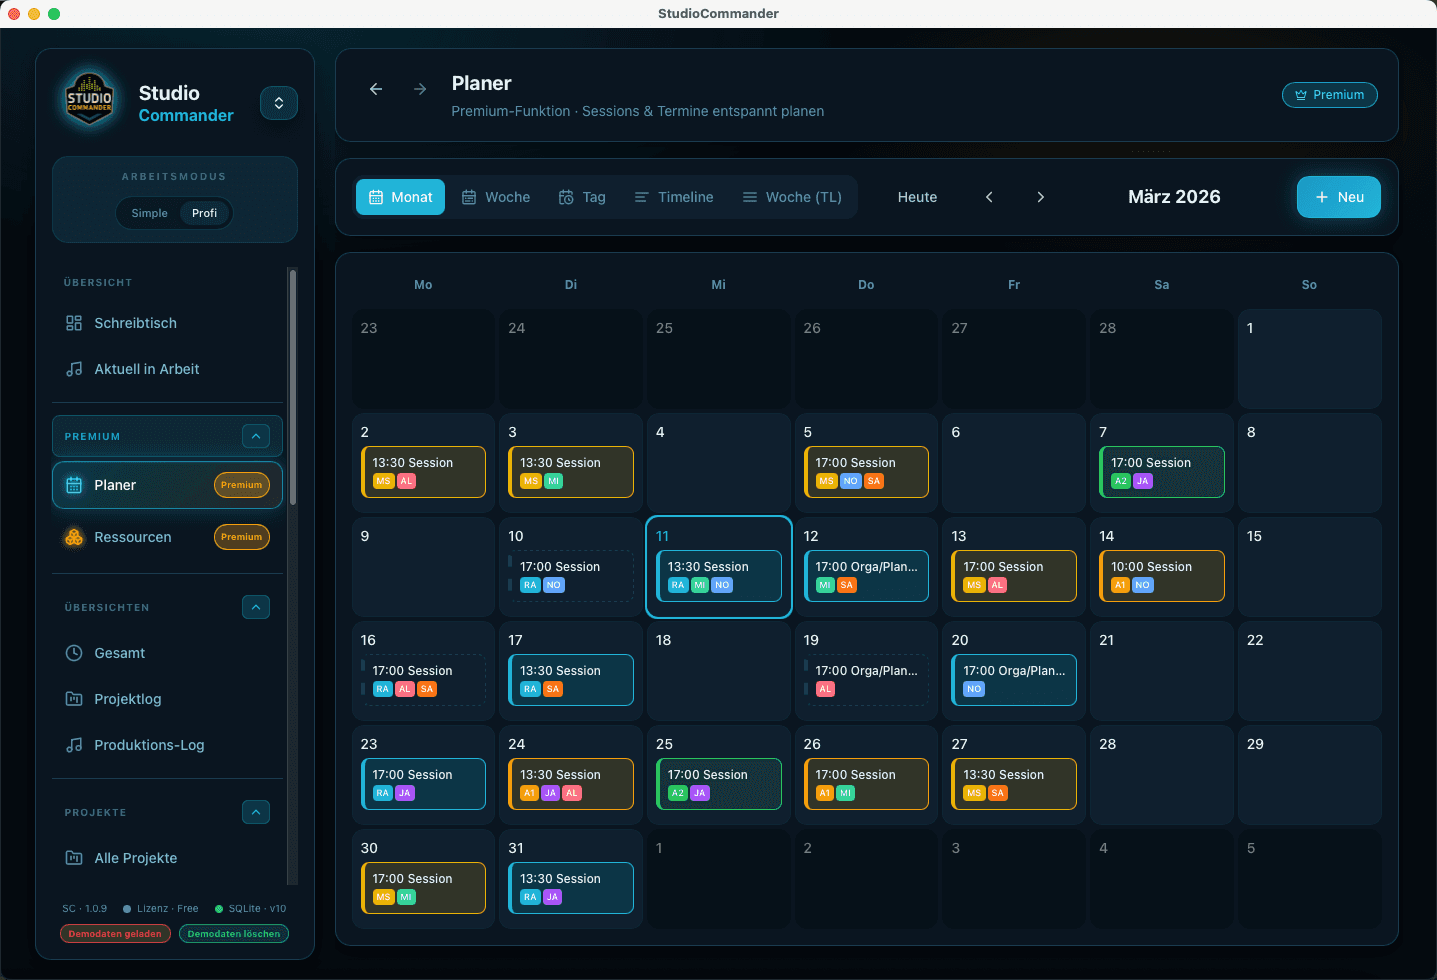Open Schreibtisch via its grid icon

tap(74, 323)
